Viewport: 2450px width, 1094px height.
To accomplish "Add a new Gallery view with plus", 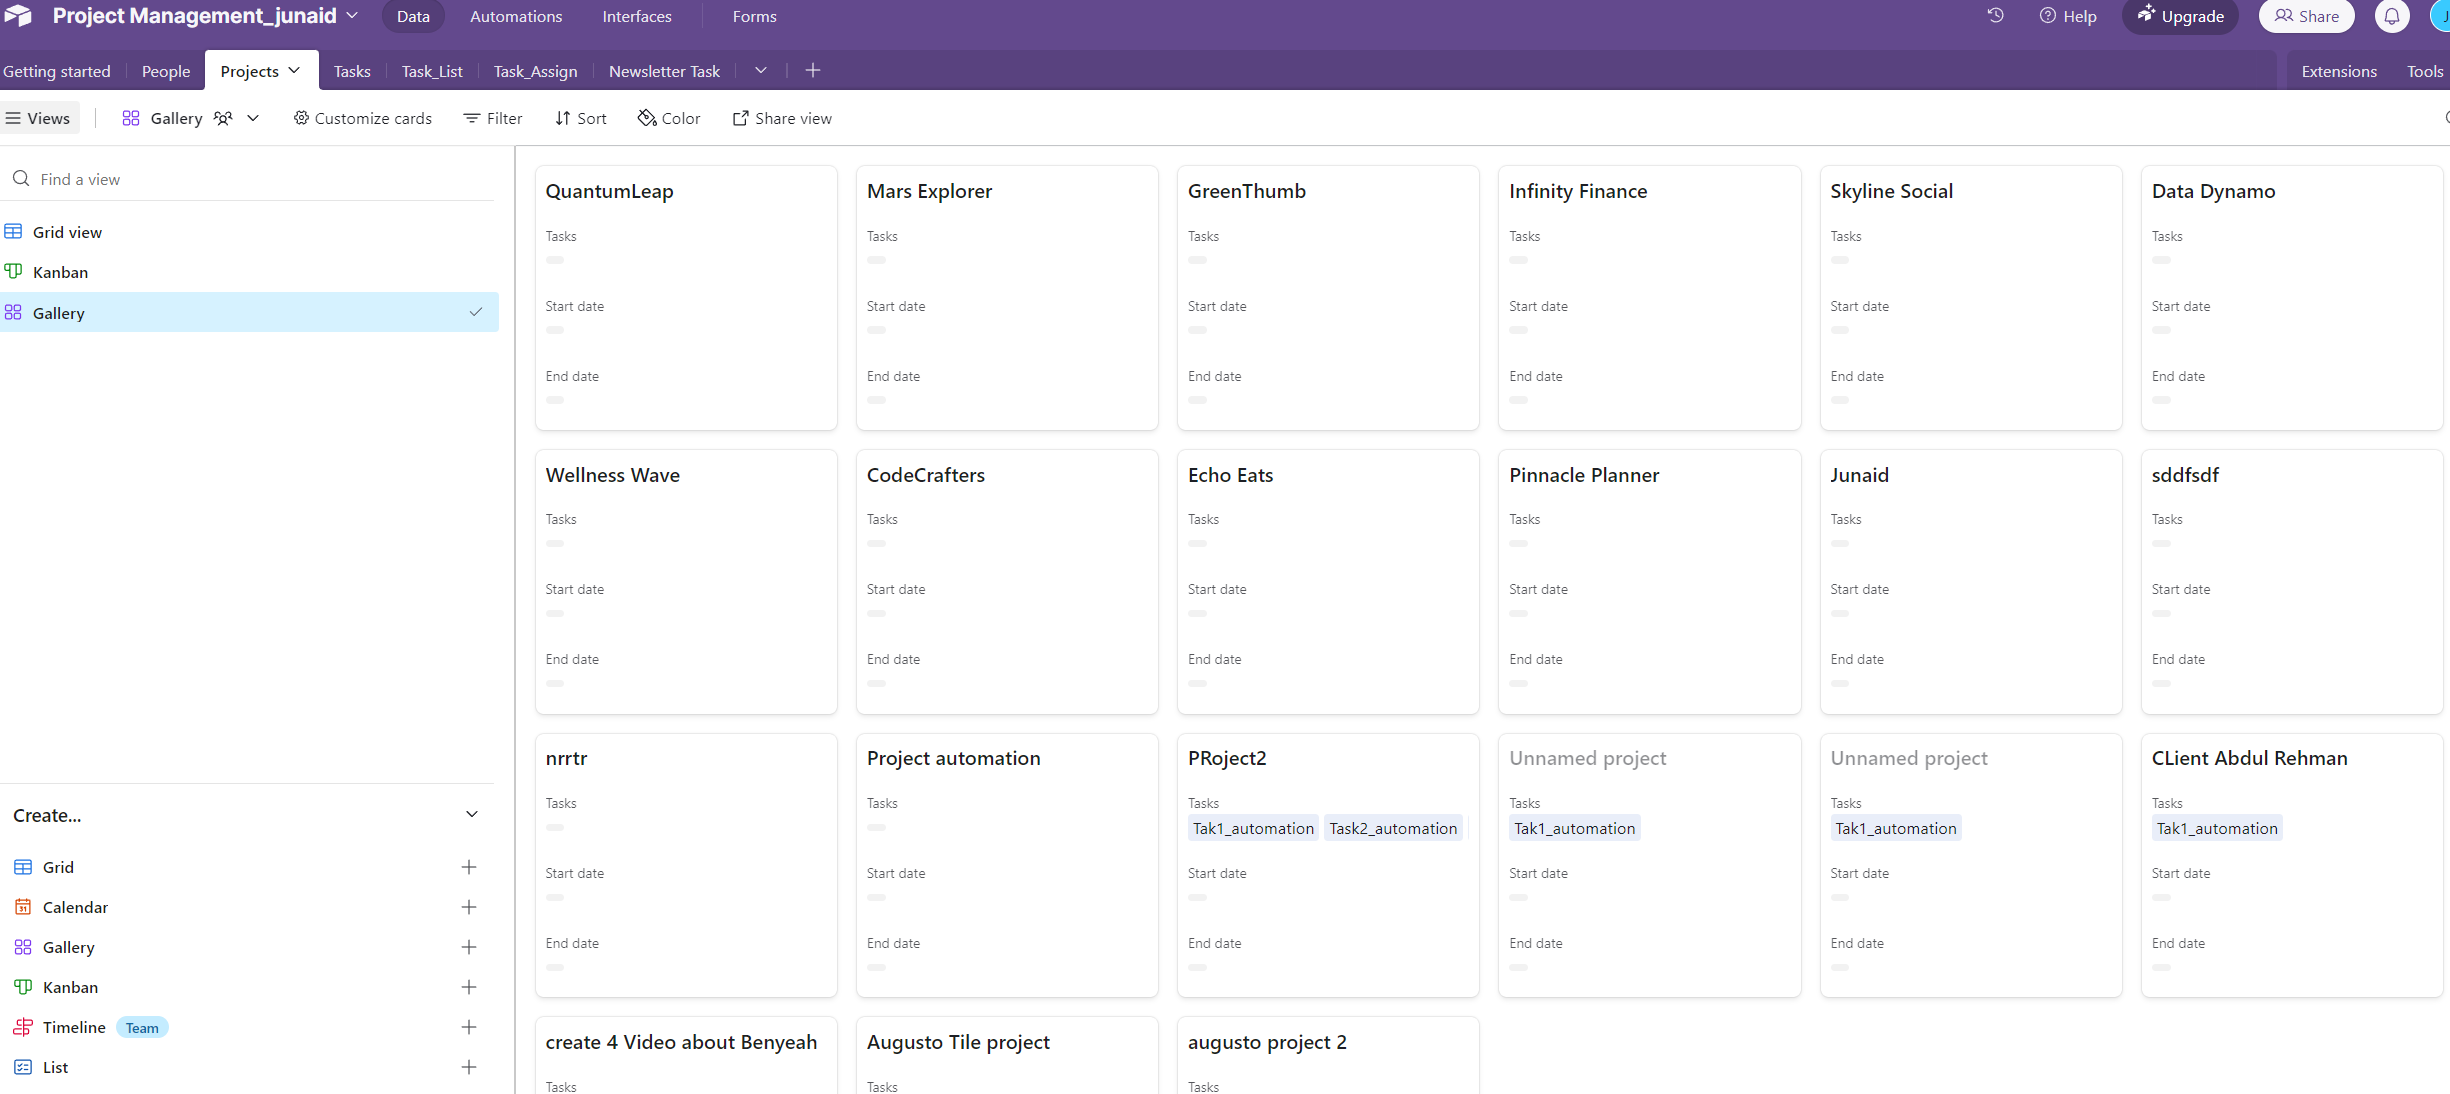I will [x=468, y=947].
